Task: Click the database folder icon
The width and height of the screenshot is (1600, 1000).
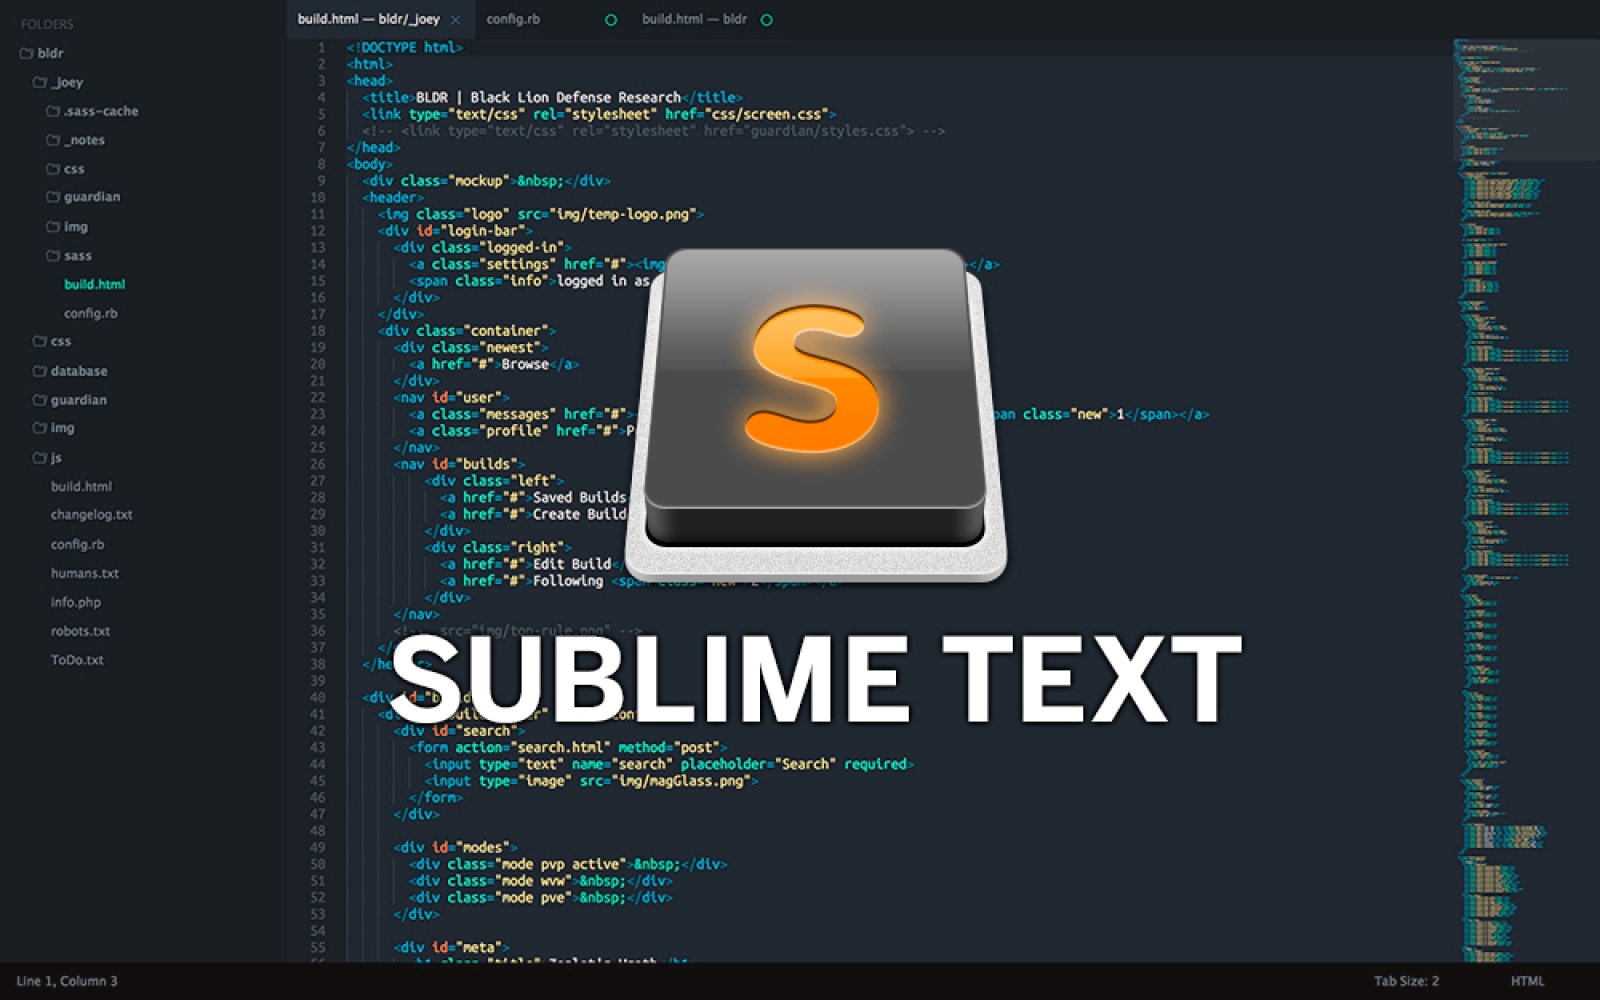Action: pos(40,371)
